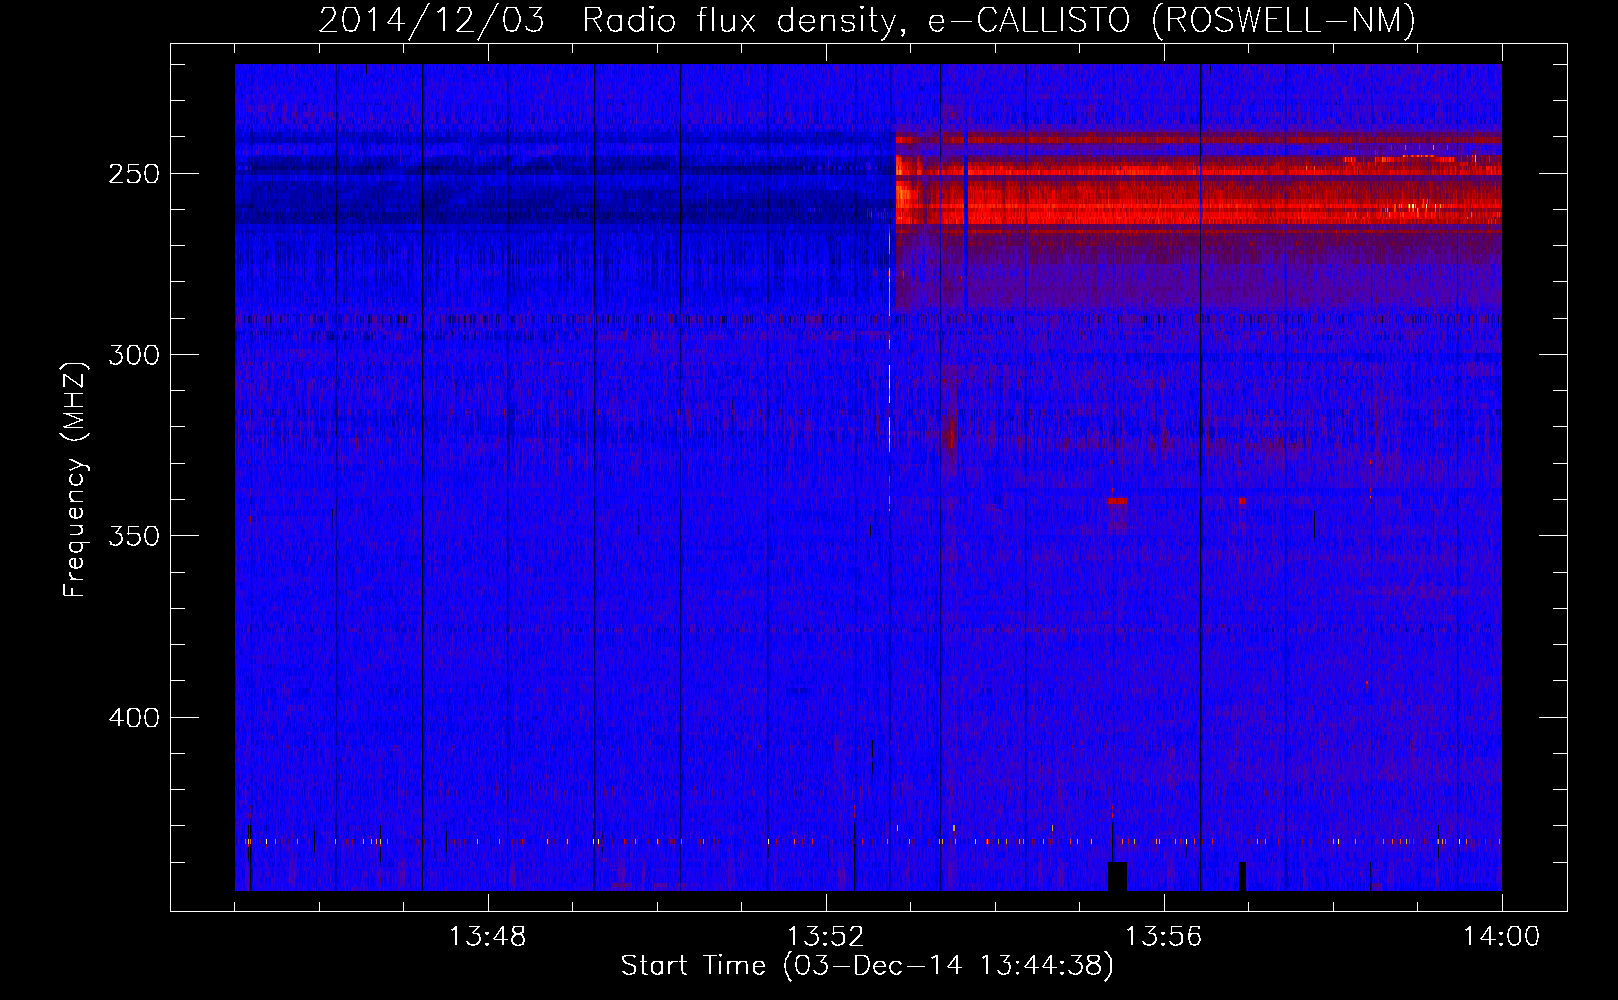Click the 400 frequency tick label
The width and height of the screenshot is (1618, 1000).
pyautogui.click(x=134, y=718)
